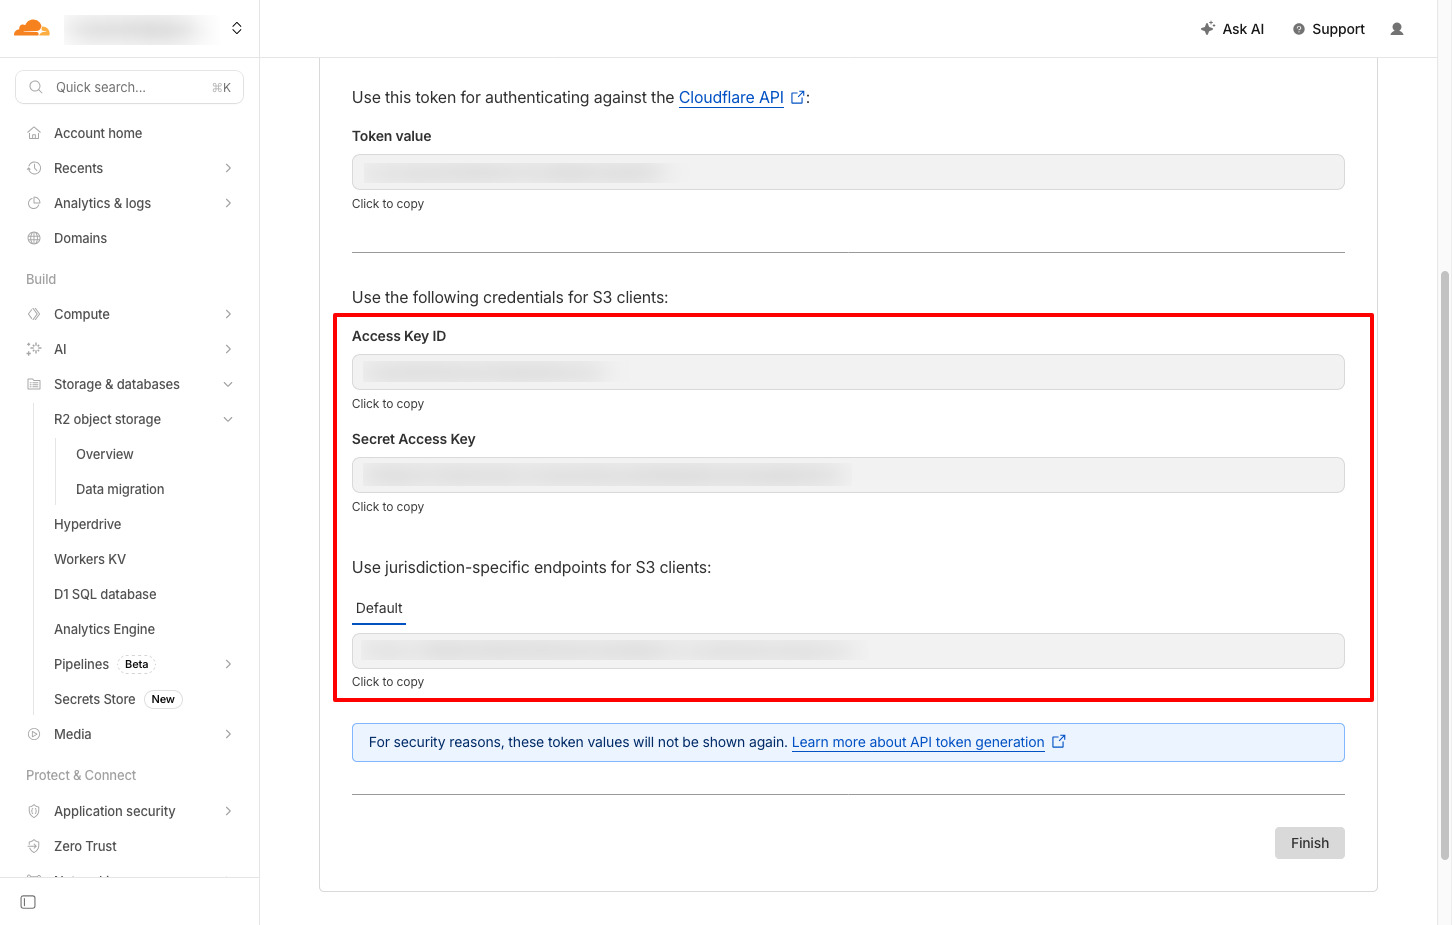
Task: Expand the Compute section chevron
Action: click(228, 314)
